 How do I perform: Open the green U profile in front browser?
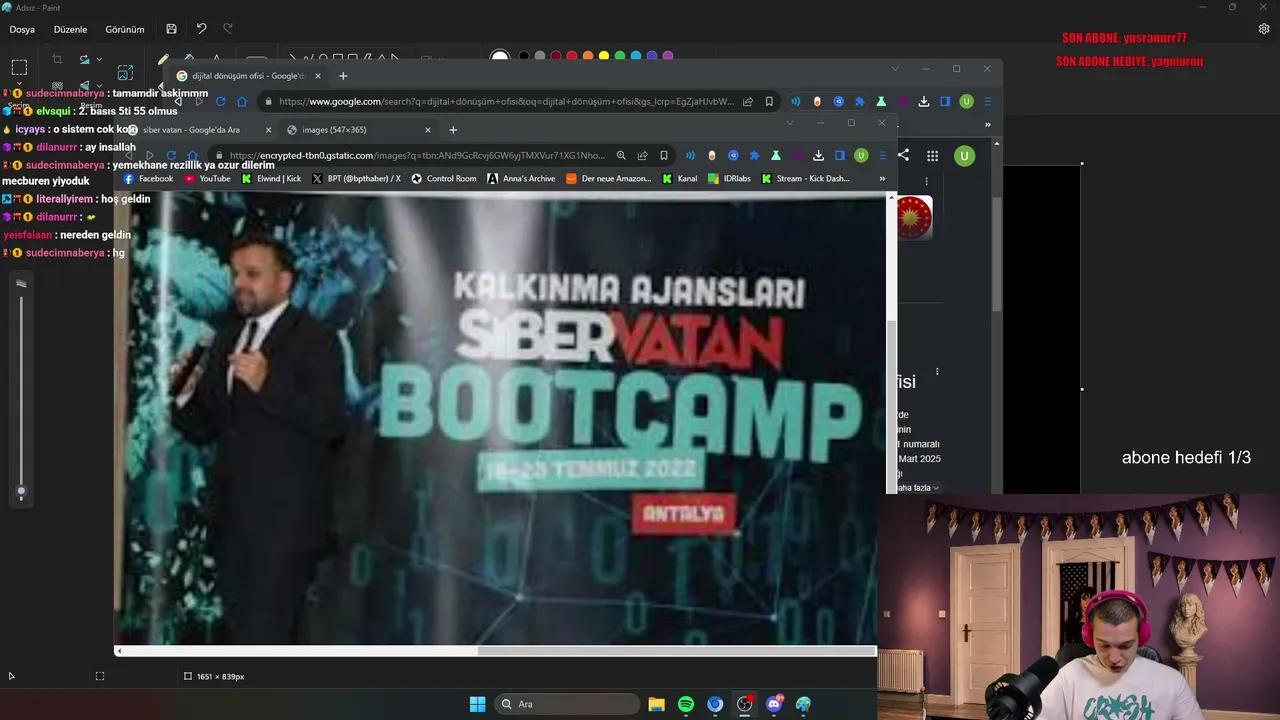[860, 155]
